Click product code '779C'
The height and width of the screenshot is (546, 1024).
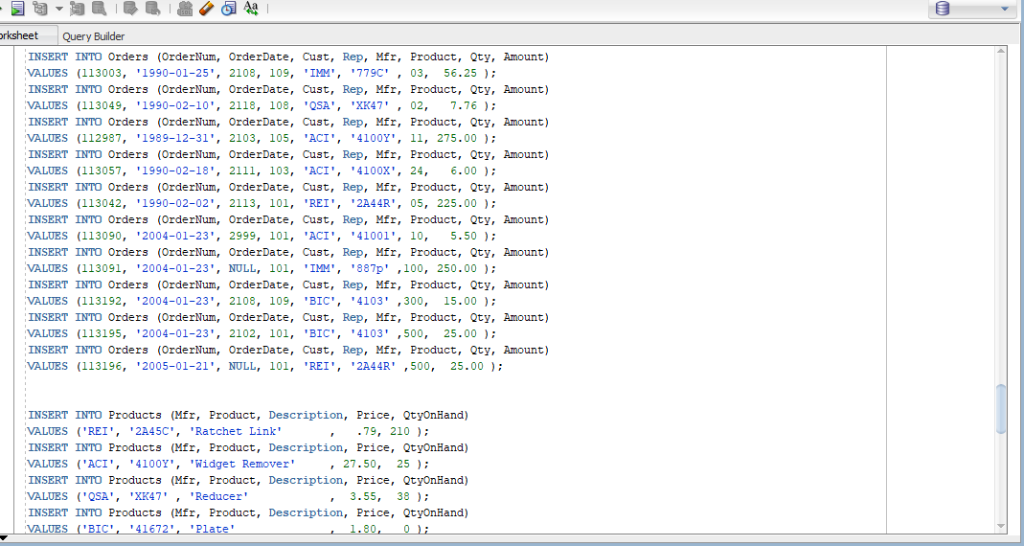tap(370, 73)
